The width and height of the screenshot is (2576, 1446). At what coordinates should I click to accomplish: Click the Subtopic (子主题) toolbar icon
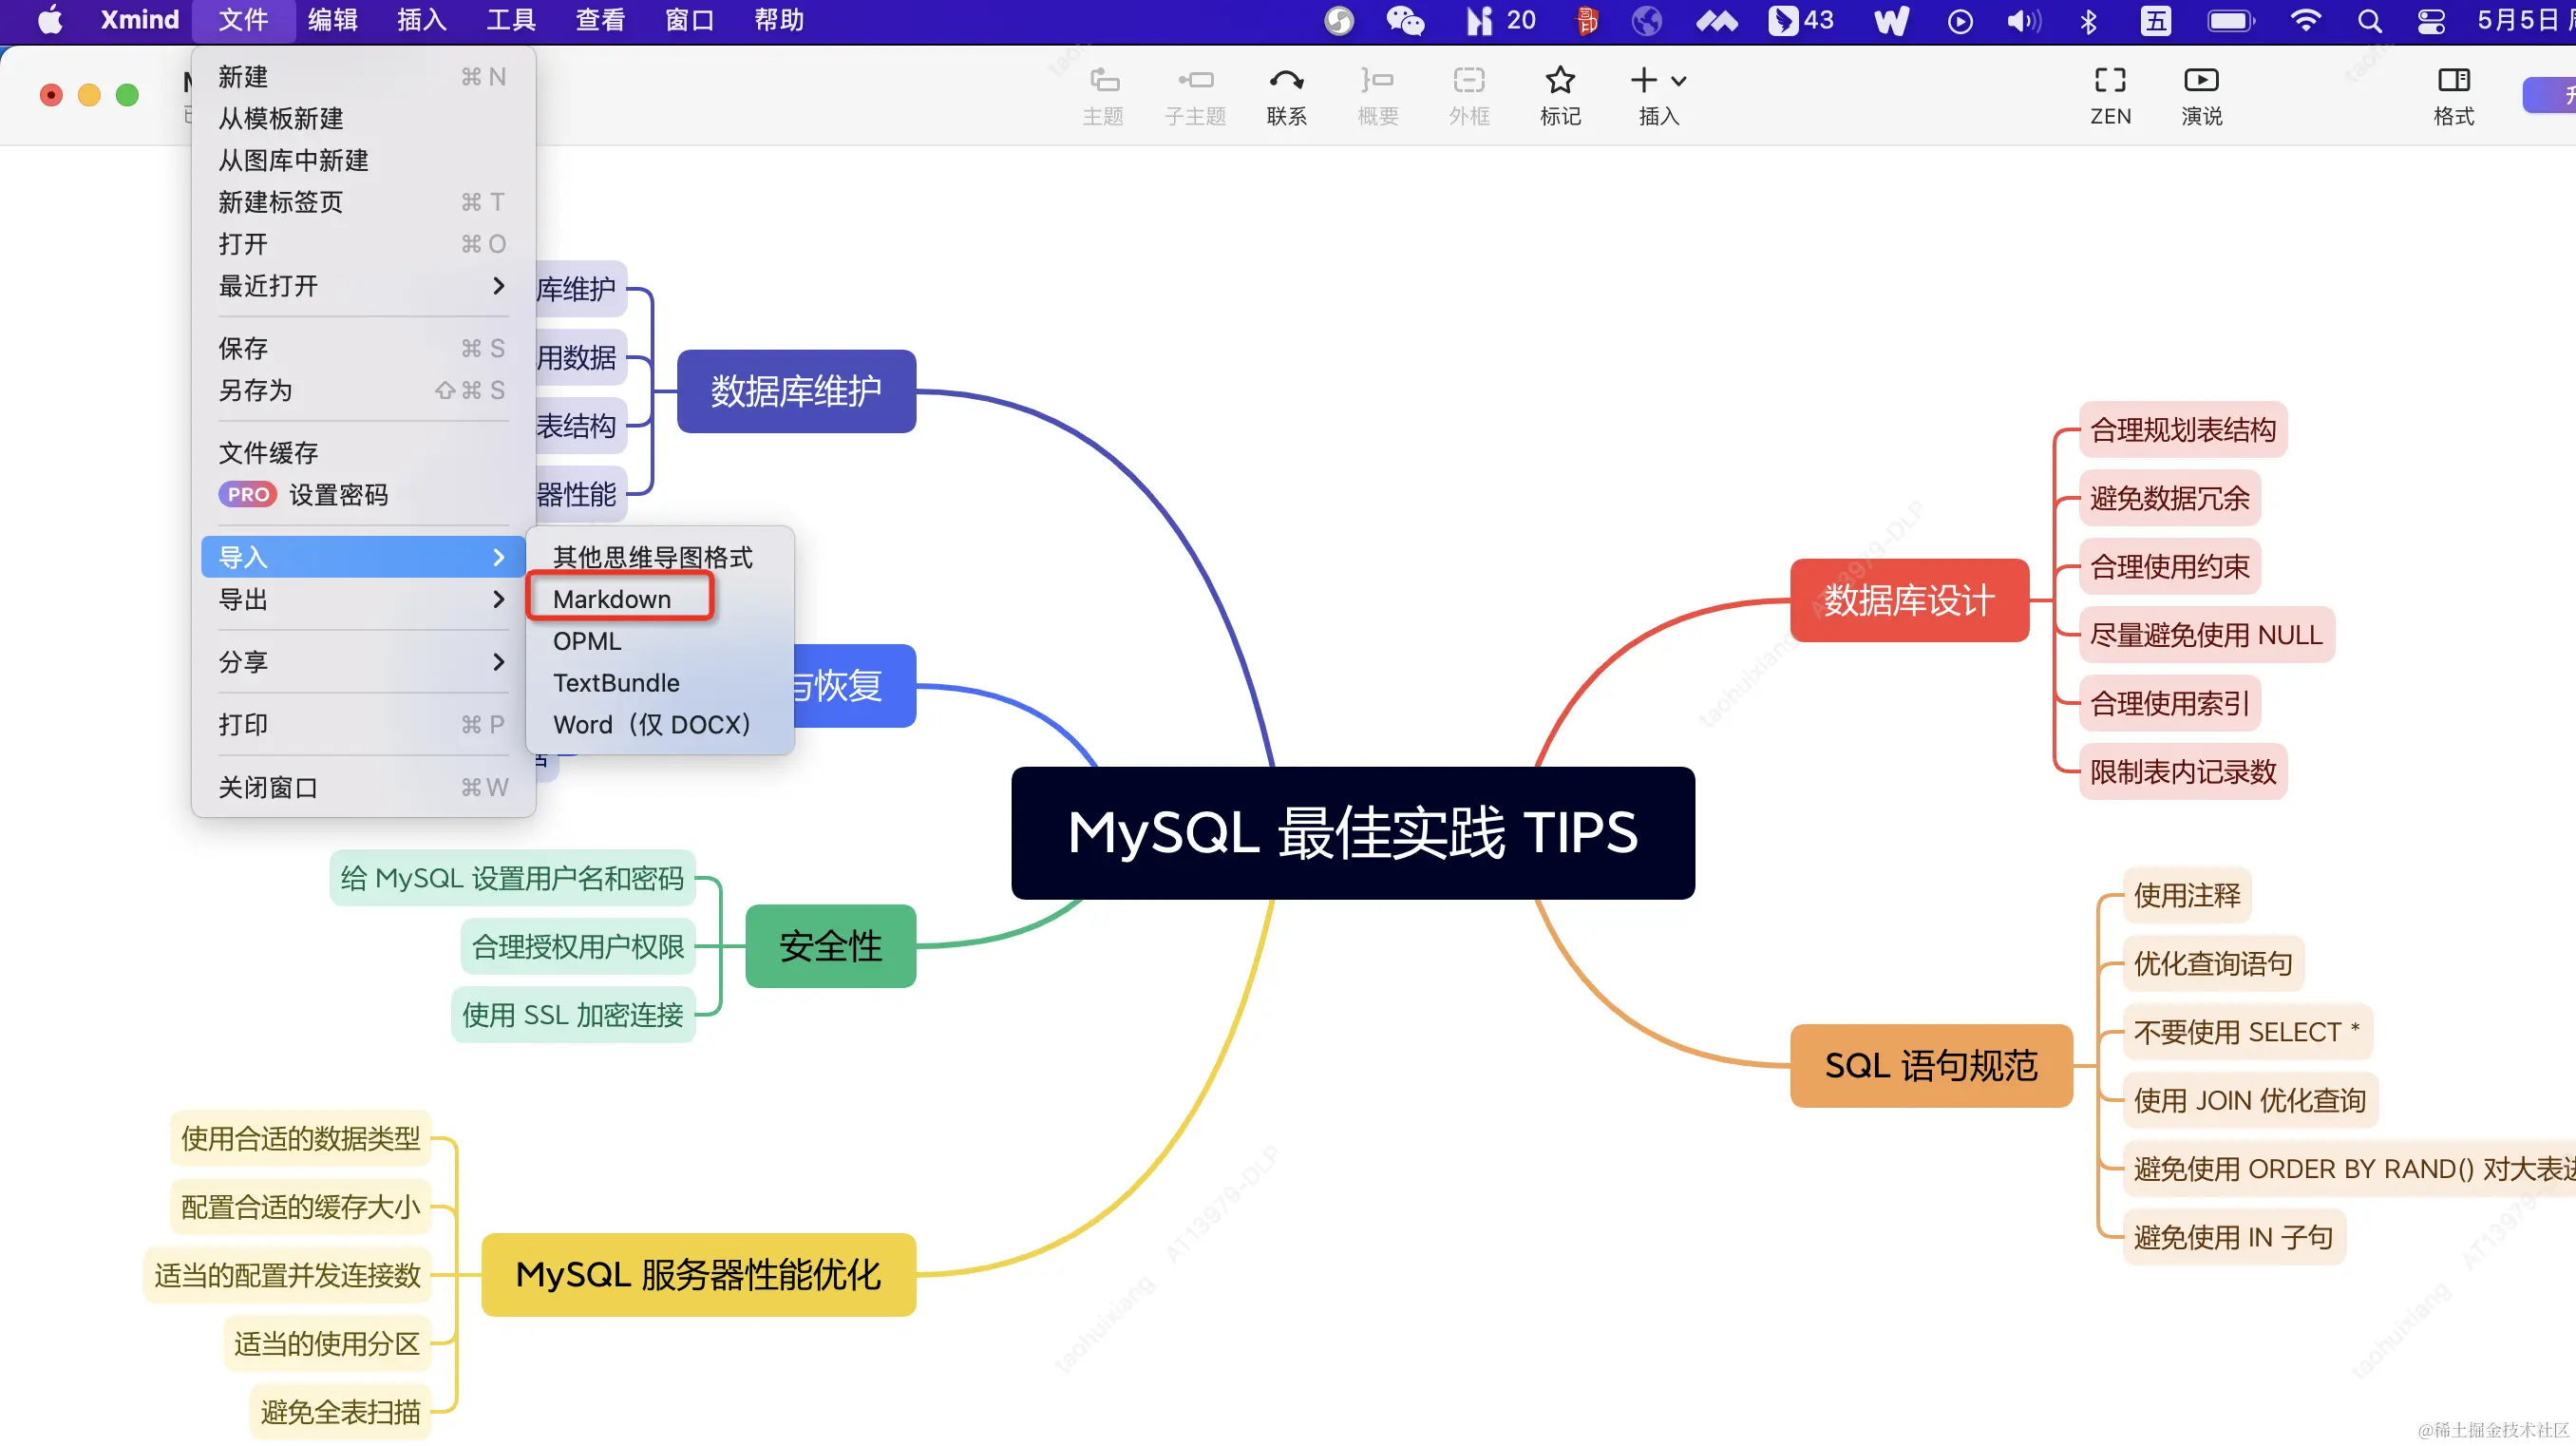click(x=1195, y=96)
